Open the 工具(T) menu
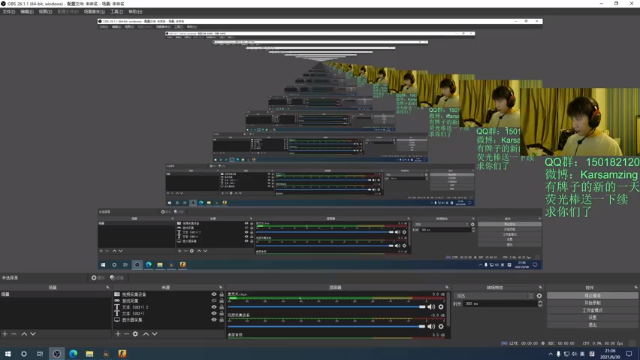Viewport: 640px width, 360px height. click(117, 12)
